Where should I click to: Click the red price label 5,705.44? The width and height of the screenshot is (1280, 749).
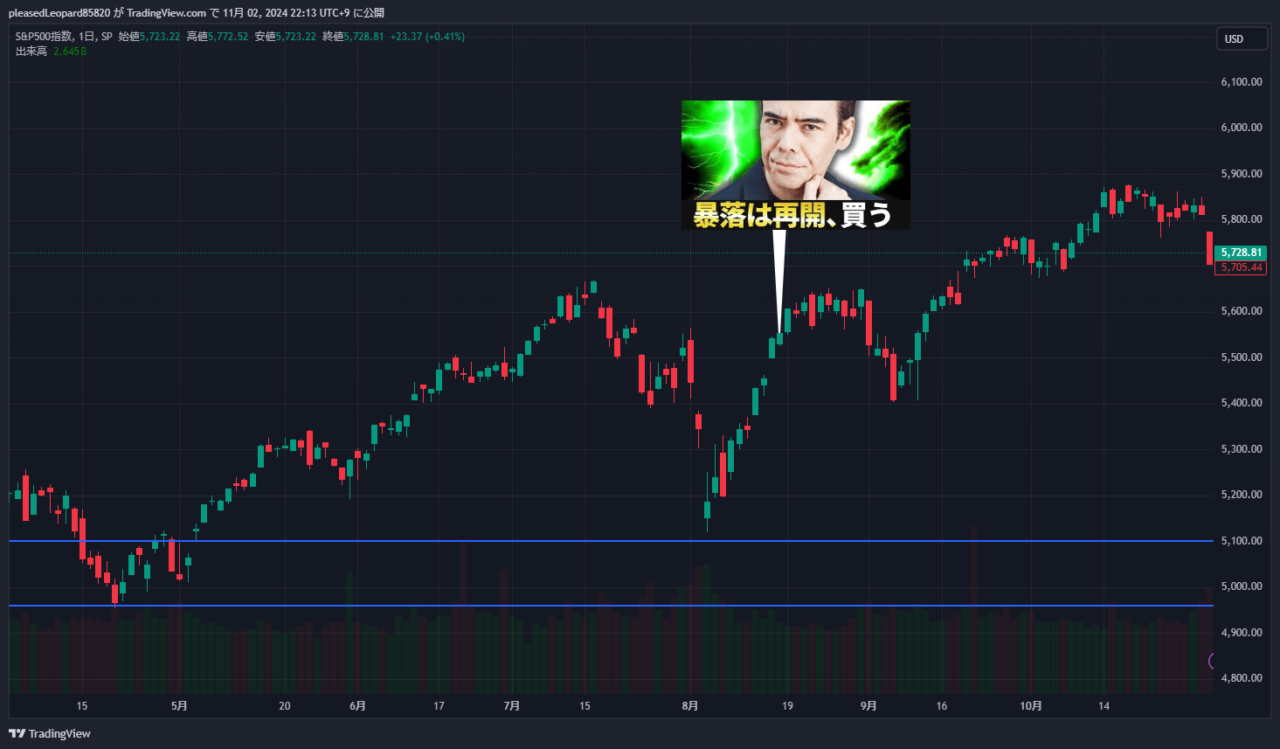1240,268
